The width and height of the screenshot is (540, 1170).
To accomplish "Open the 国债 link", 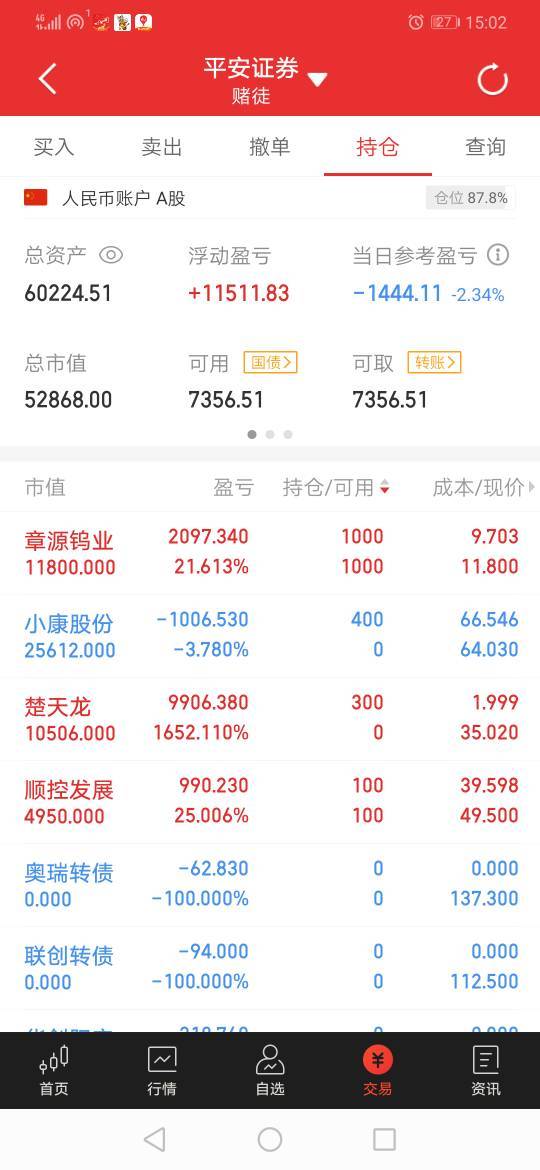I will (270, 363).
